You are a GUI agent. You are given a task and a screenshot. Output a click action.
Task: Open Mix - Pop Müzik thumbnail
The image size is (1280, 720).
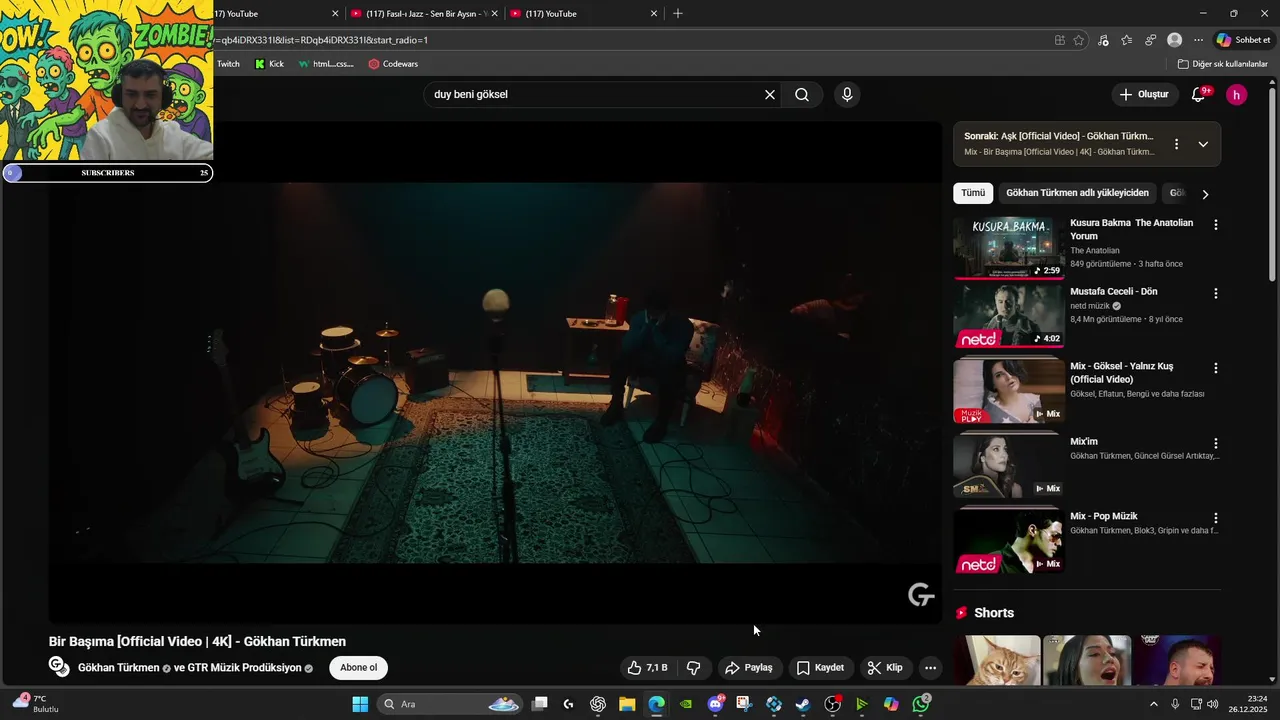[x=1009, y=541]
